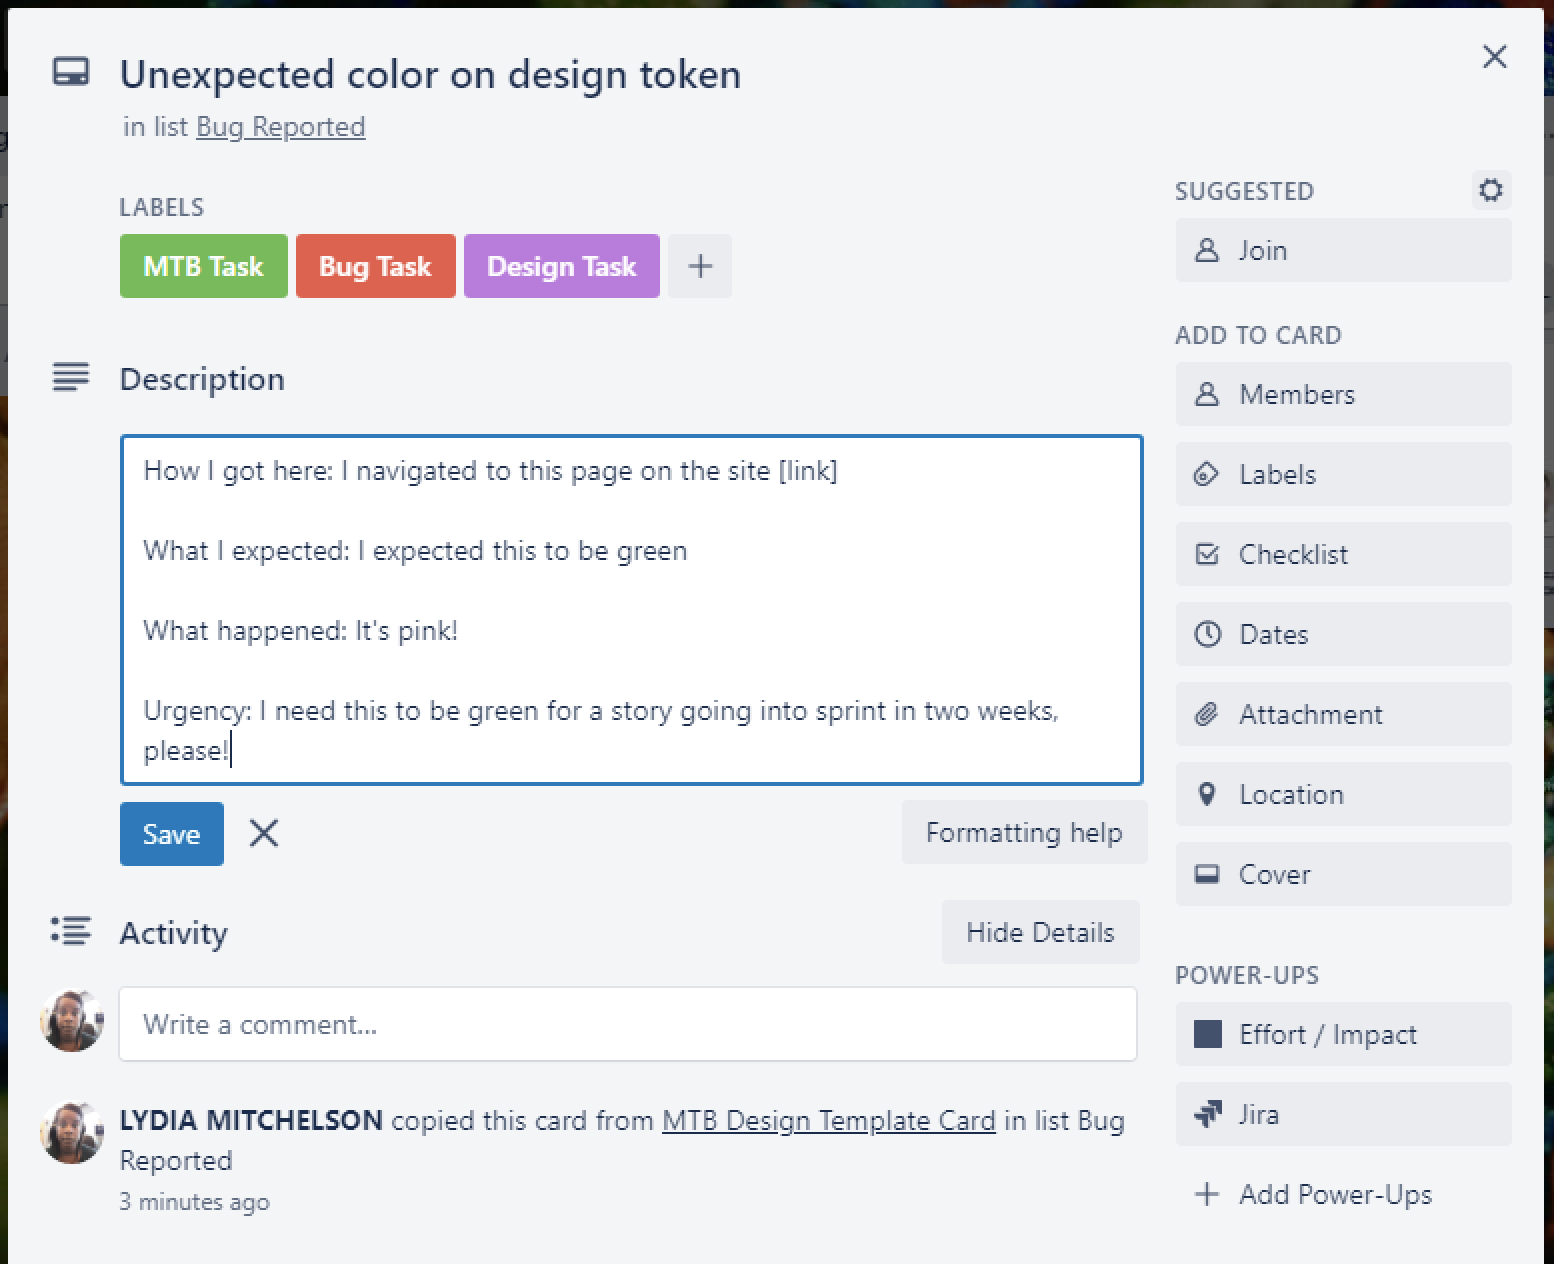Screen dimensions: 1554x1264
Task: Join the card as a member
Action: [x=1342, y=250]
